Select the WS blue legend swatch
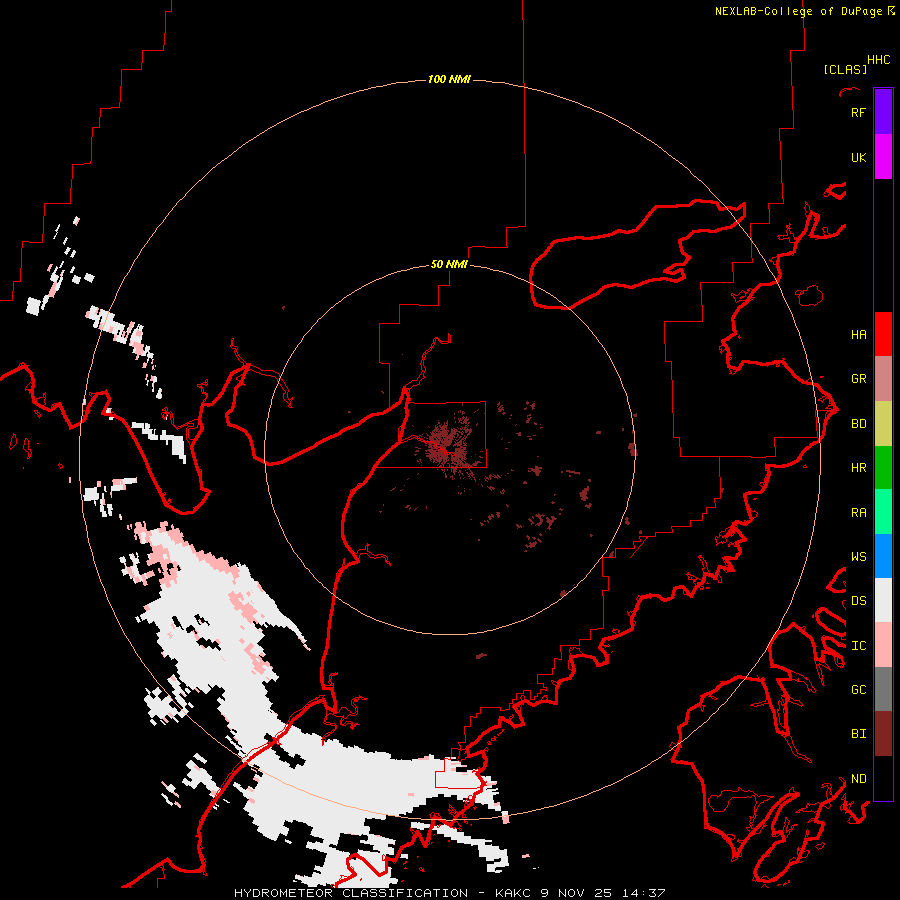The height and width of the screenshot is (900, 900). 883,556
